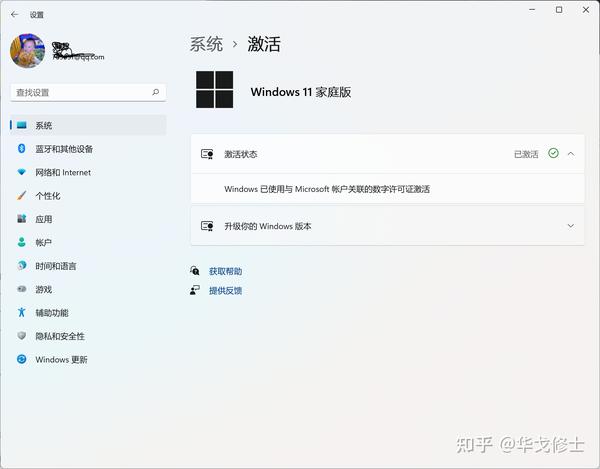Go back with the arrow icon
The height and width of the screenshot is (469, 600).
[15, 15]
